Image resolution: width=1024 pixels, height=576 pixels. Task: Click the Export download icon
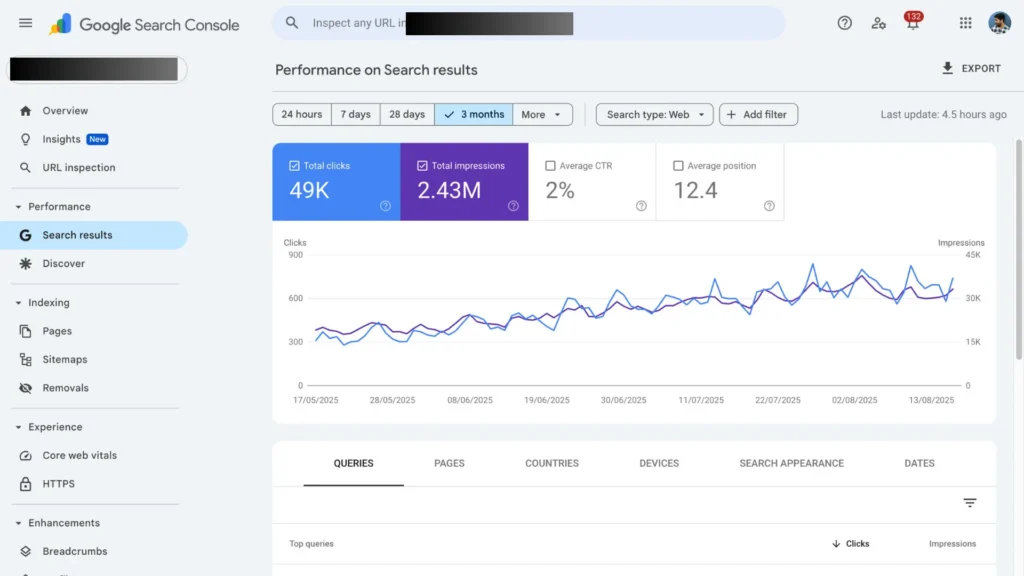[x=947, y=68]
